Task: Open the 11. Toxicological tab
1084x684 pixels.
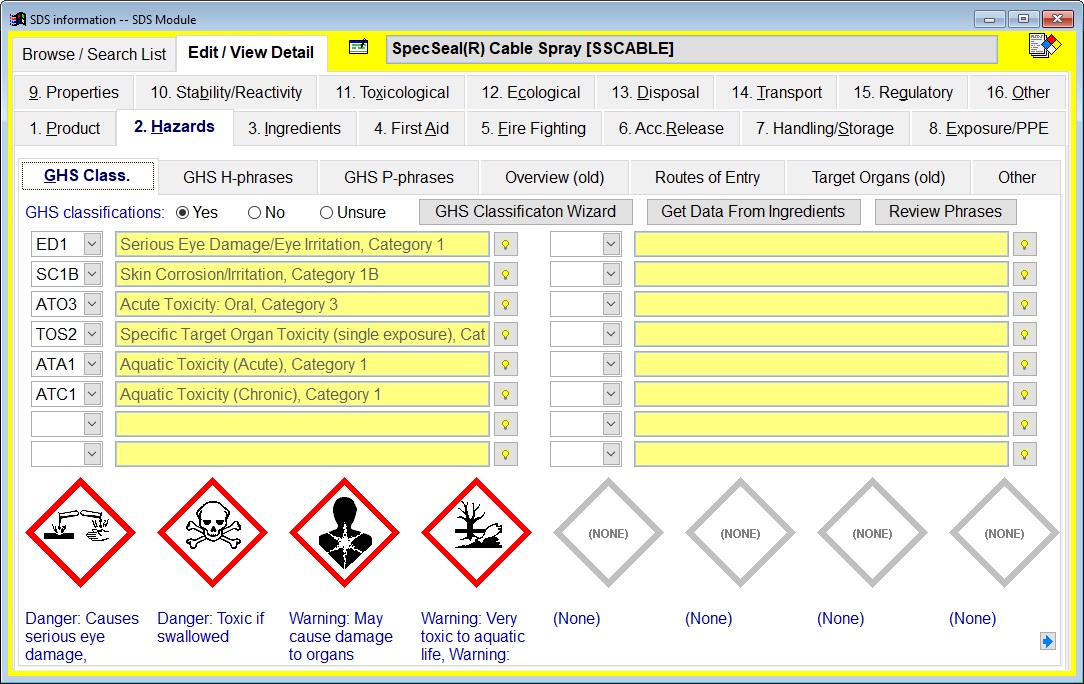Action: click(x=392, y=93)
